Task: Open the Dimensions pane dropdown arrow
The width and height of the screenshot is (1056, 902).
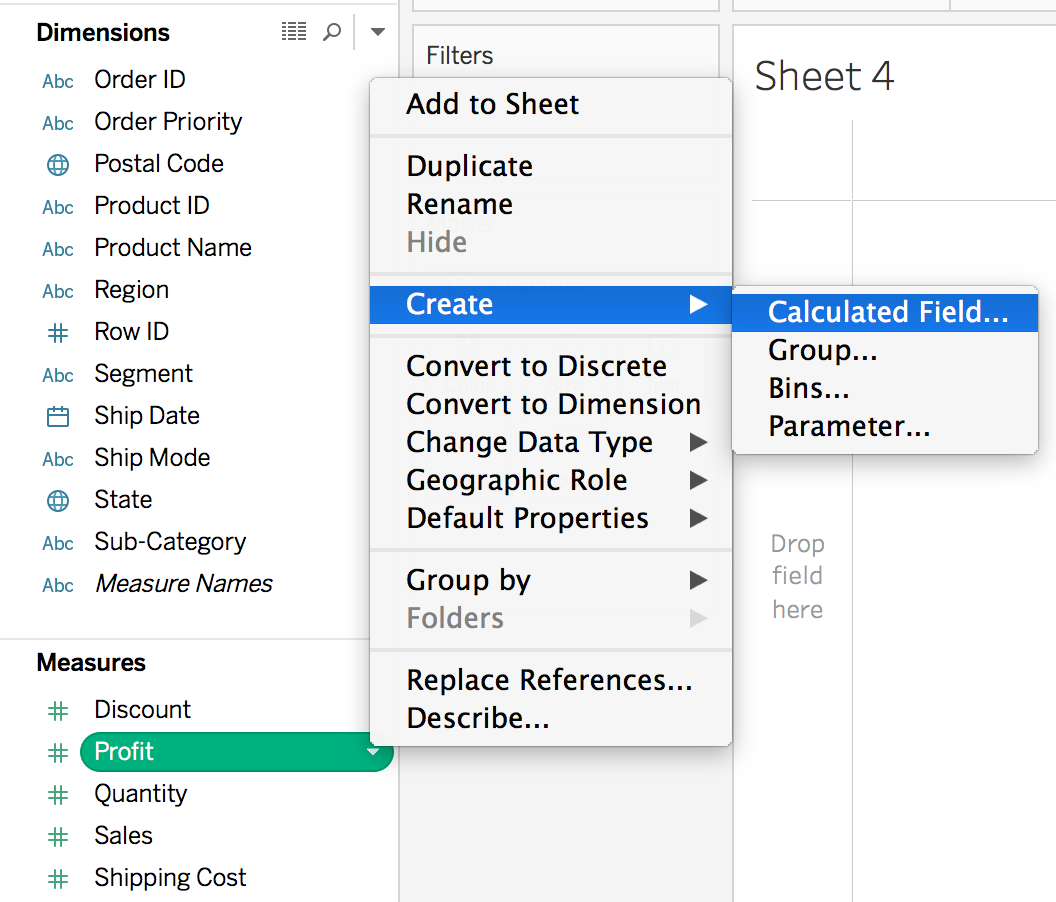Action: coord(377,32)
